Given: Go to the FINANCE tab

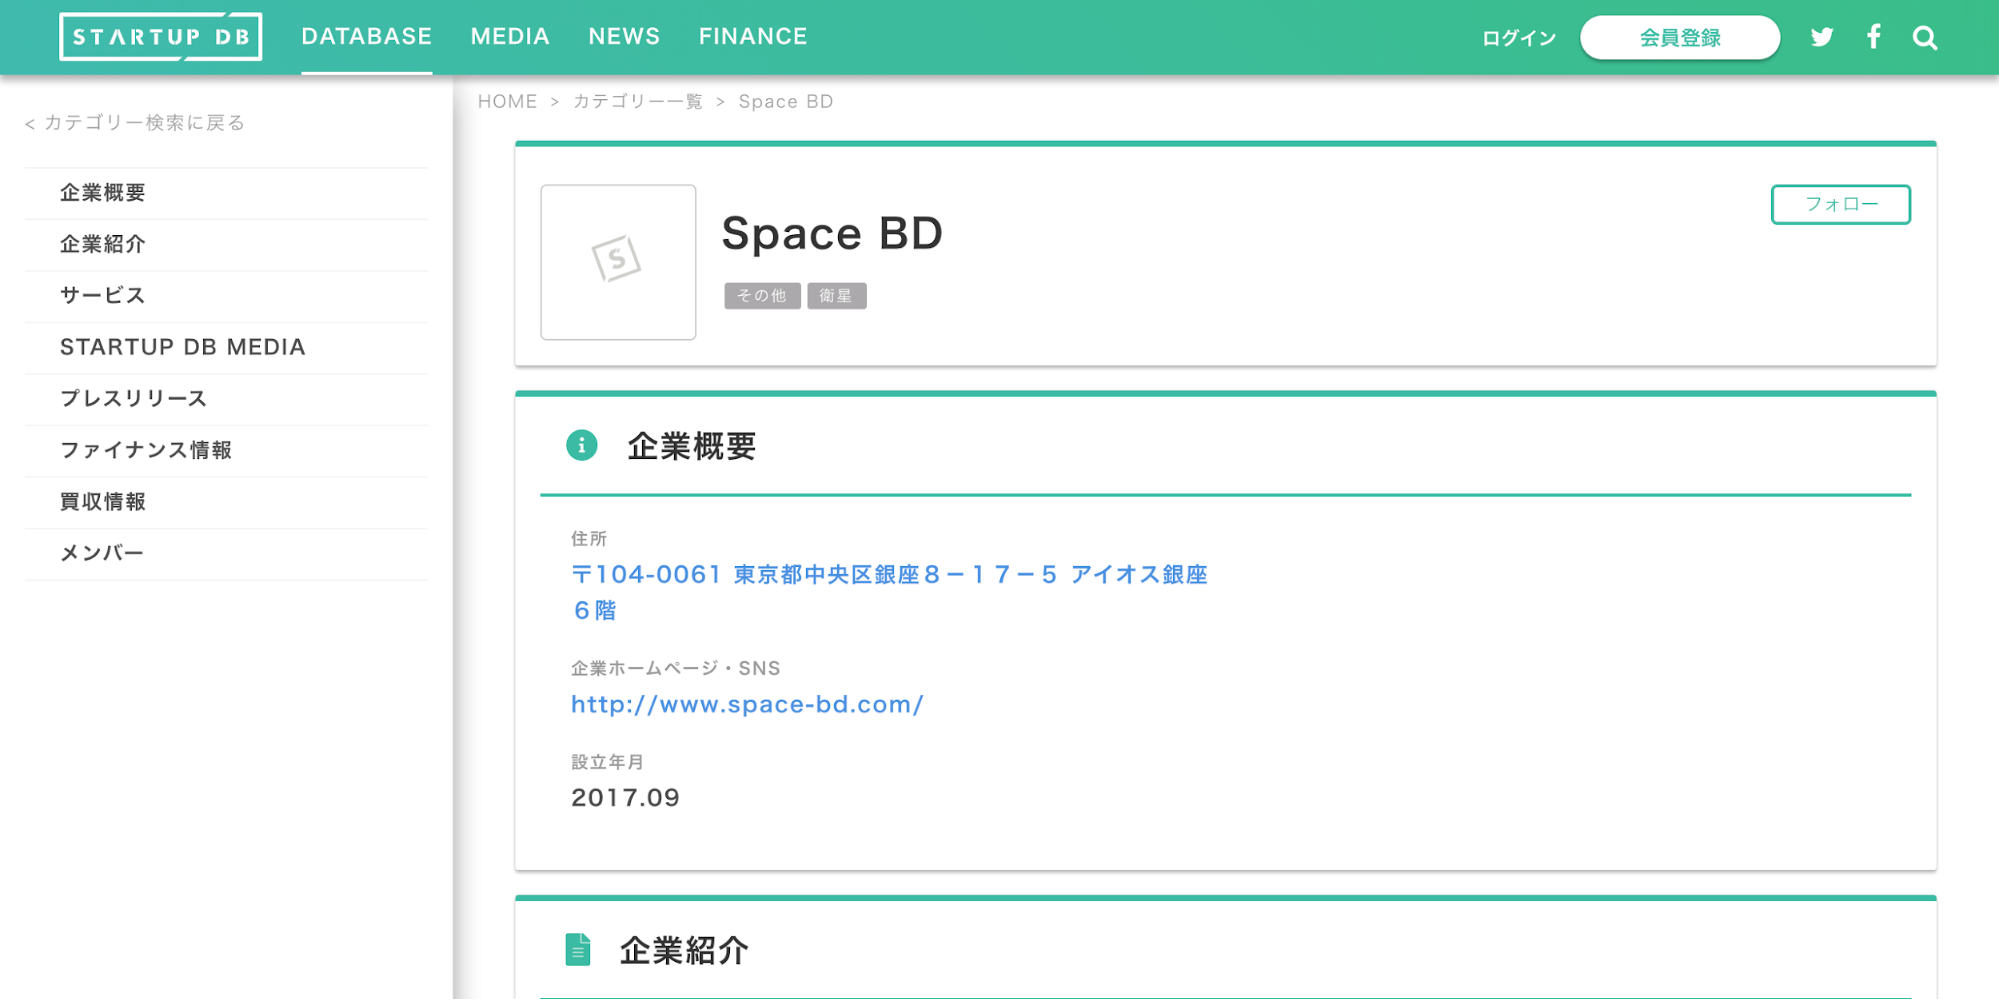Looking at the screenshot, I should click(753, 37).
